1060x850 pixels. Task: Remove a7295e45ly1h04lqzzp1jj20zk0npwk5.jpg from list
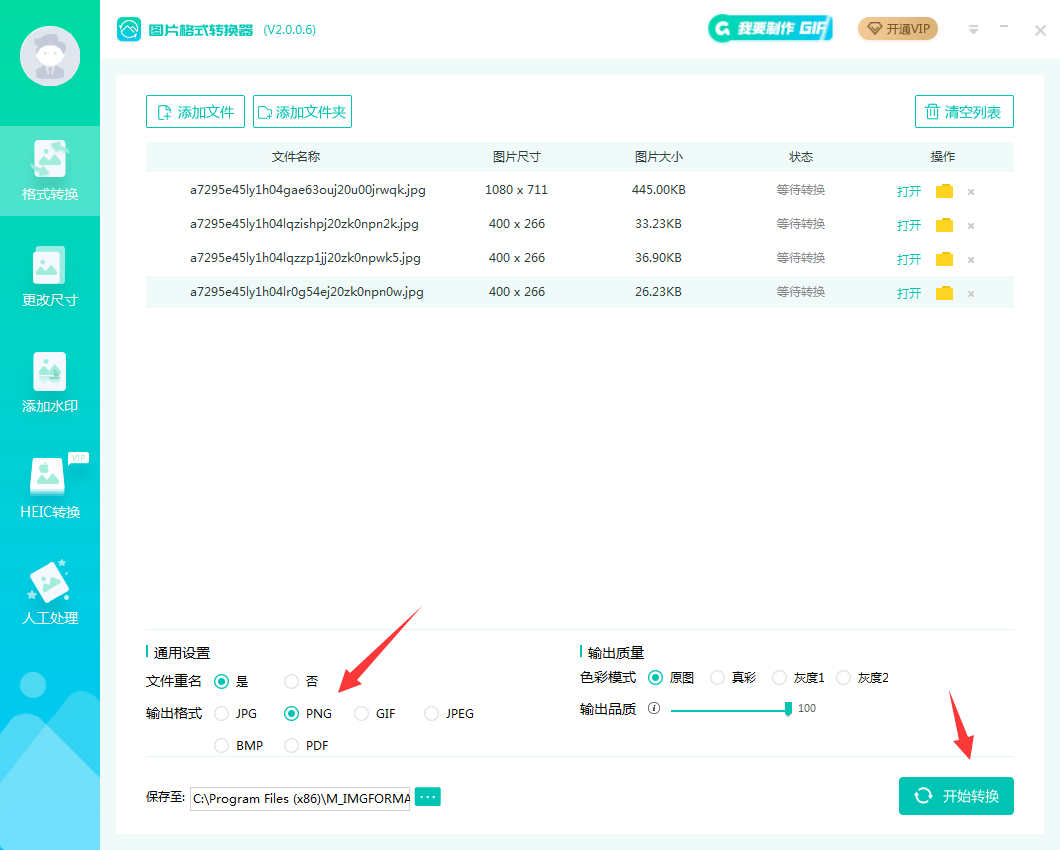click(971, 260)
